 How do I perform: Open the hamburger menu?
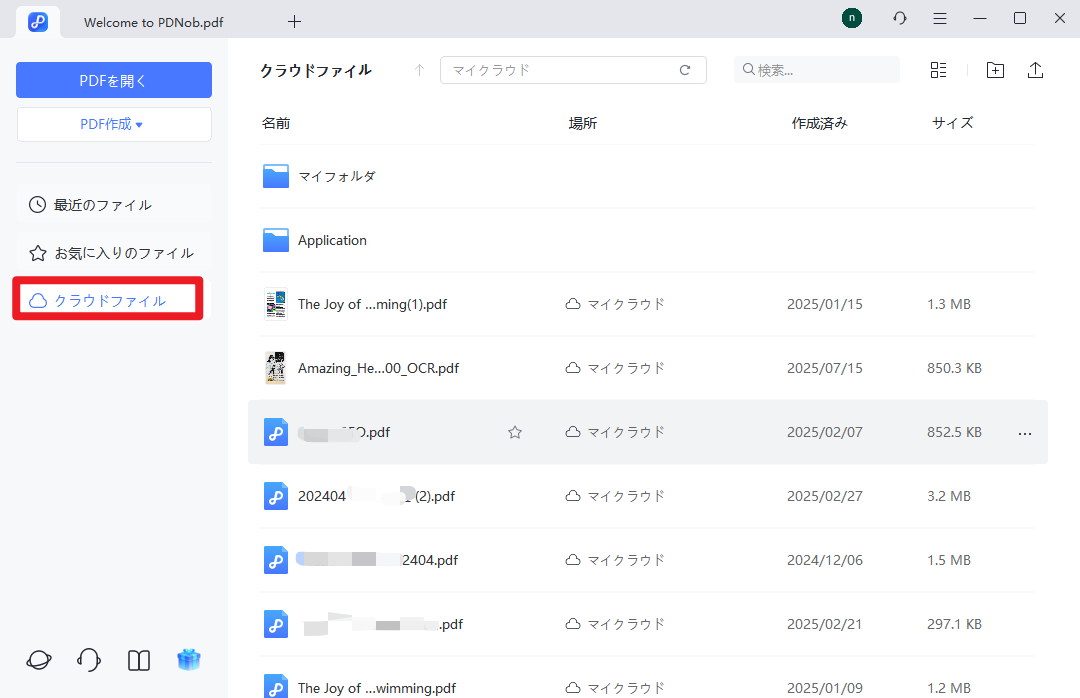[x=940, y=18]
